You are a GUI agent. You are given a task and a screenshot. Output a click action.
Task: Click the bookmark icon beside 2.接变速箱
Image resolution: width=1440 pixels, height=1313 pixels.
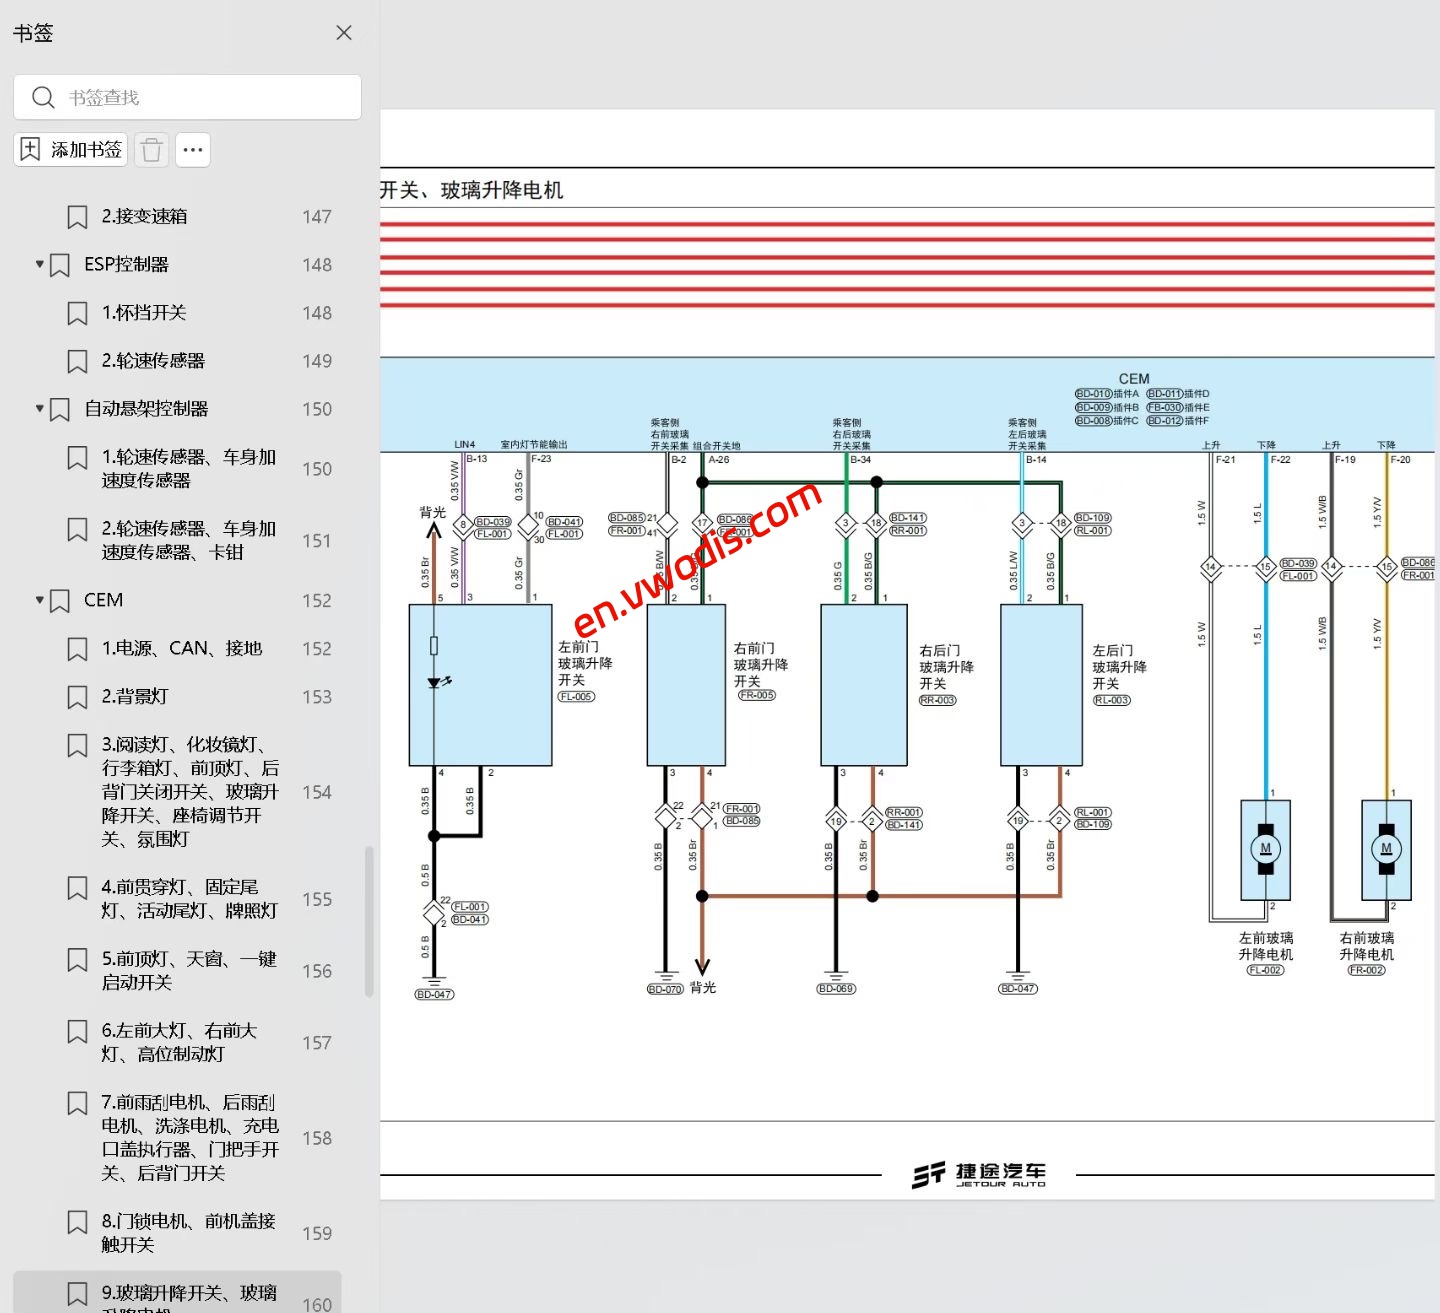78,215
